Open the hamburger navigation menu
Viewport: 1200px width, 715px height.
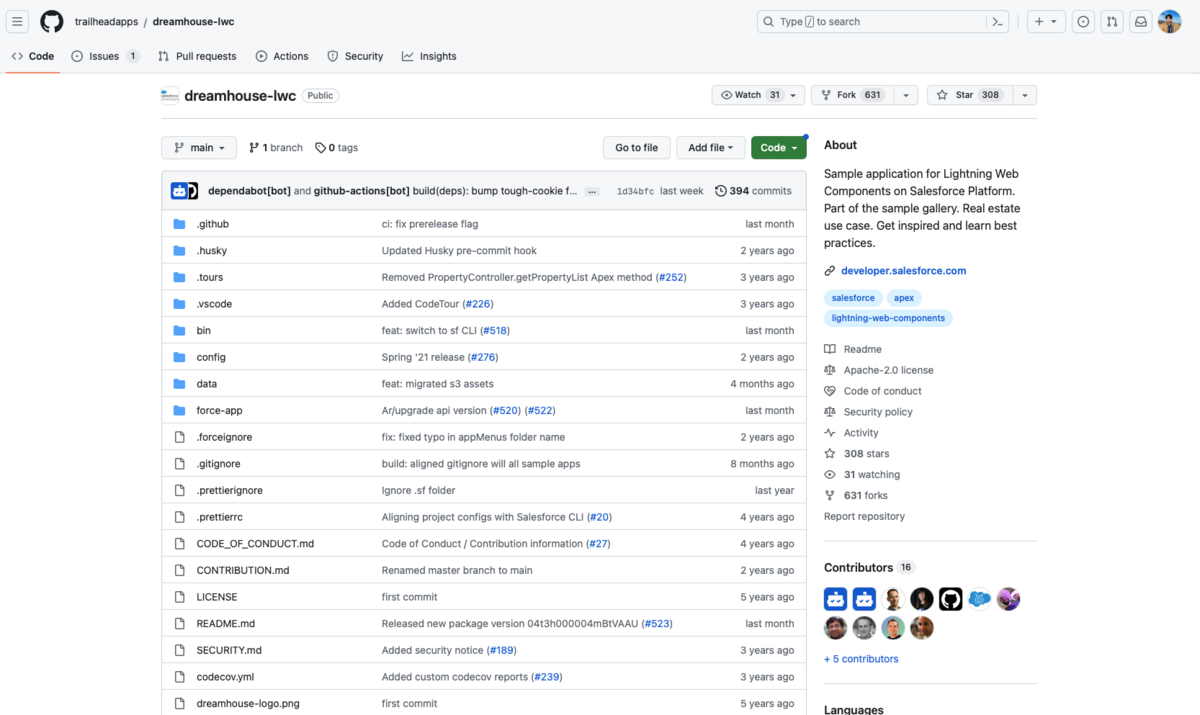pyautogui.click(x=18, y=22)
